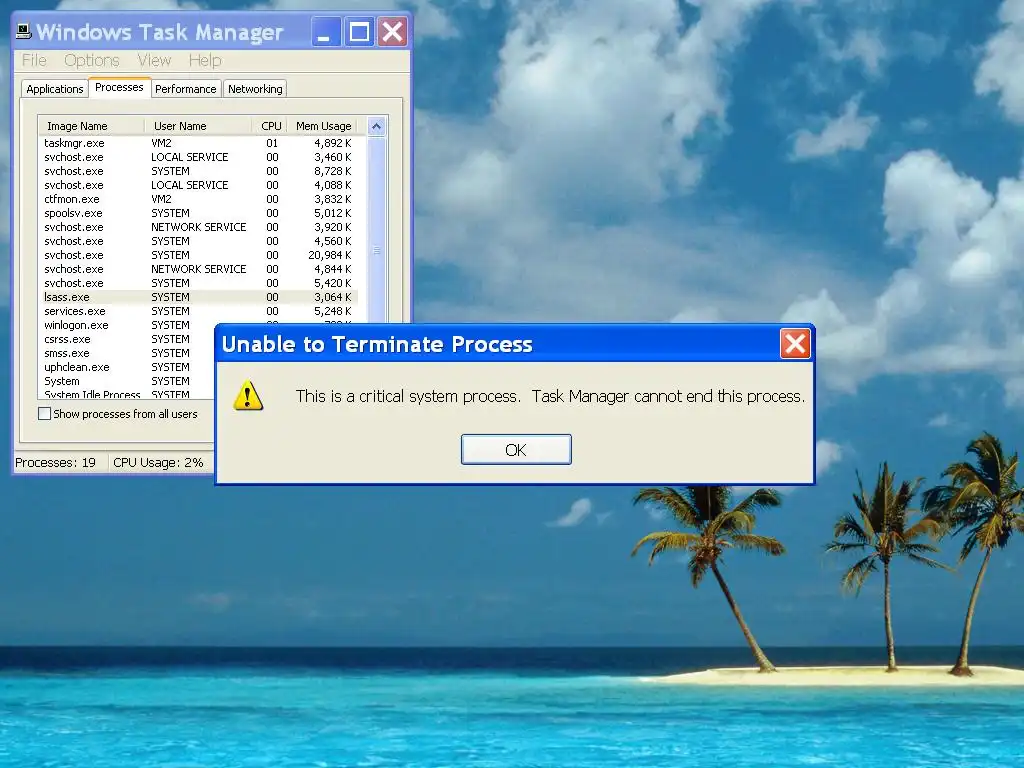Click the yellow warning icon in the dialog
Screen dimensions: 1024x768
[248, 395]
